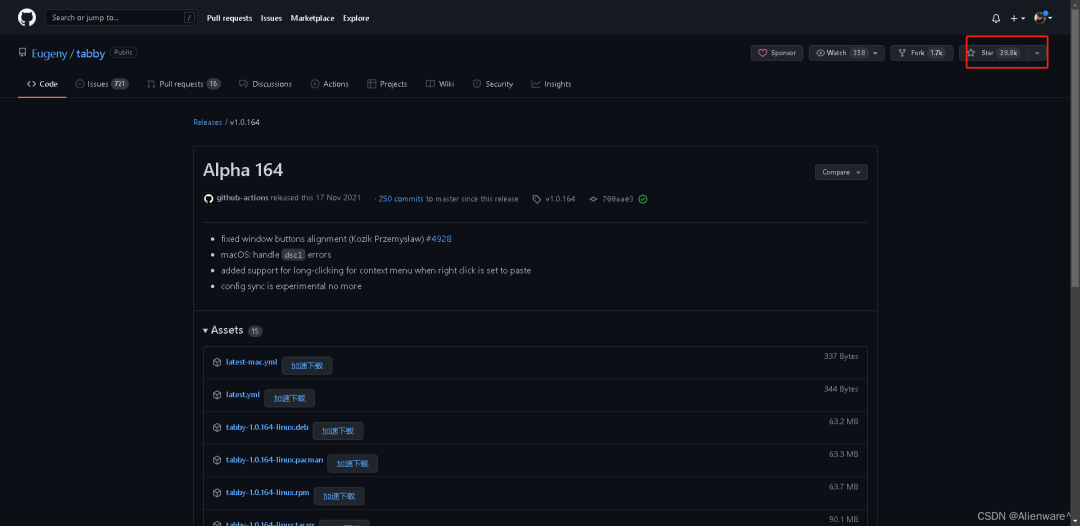
Task: Open the notifications bell
Action: point(996,18)
